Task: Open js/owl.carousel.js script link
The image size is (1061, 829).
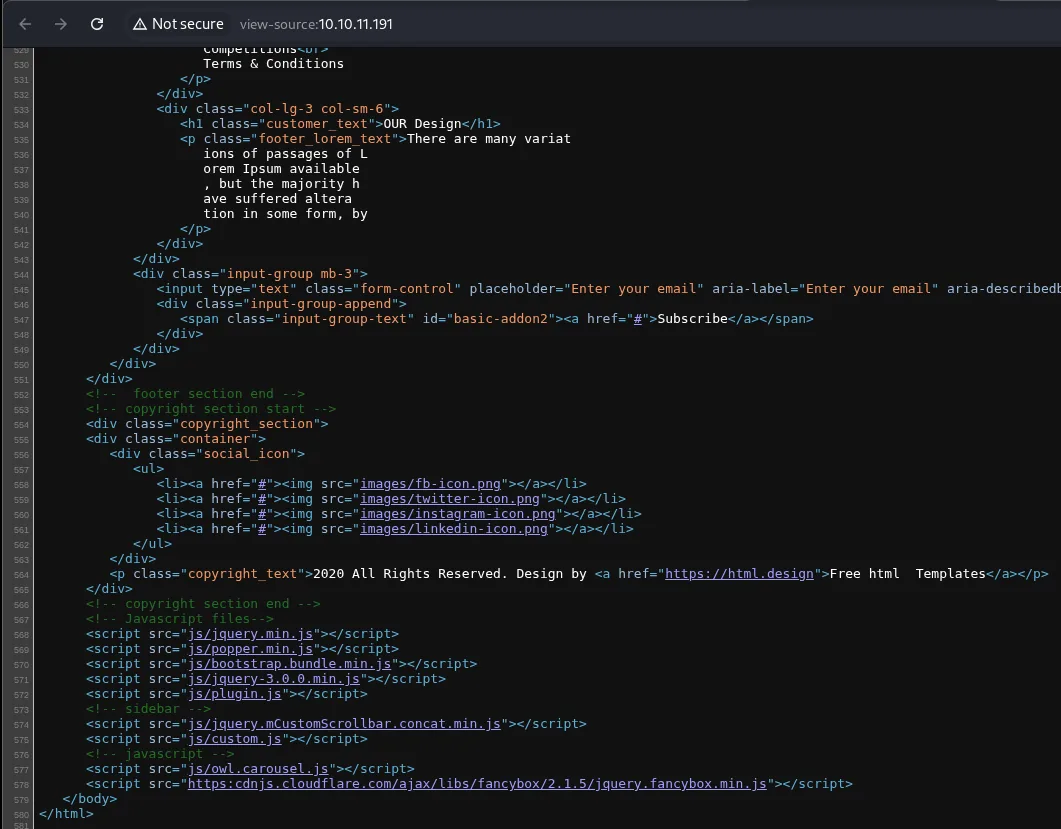Action: [x=258, y=769]
